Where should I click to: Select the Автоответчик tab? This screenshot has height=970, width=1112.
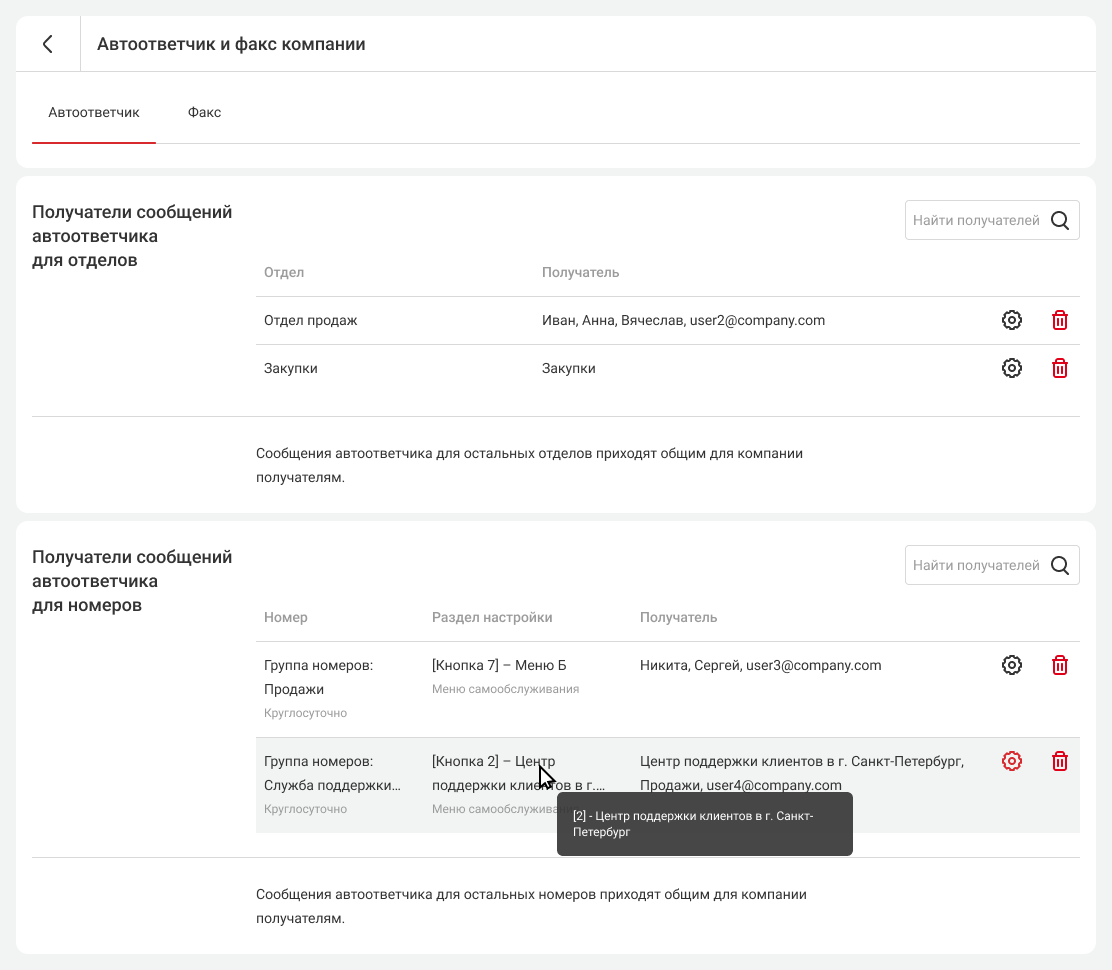94,112
